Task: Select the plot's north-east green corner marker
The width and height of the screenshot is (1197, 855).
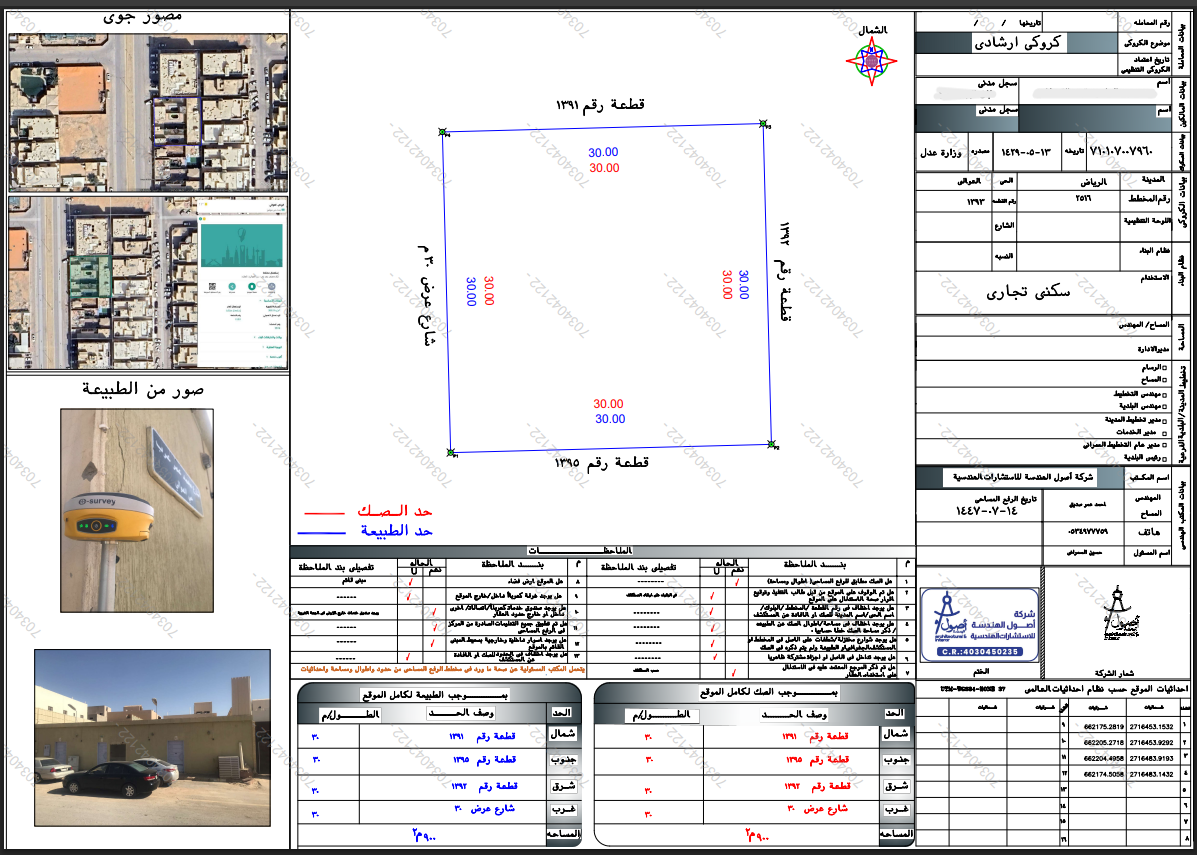Action: point(762,123)
